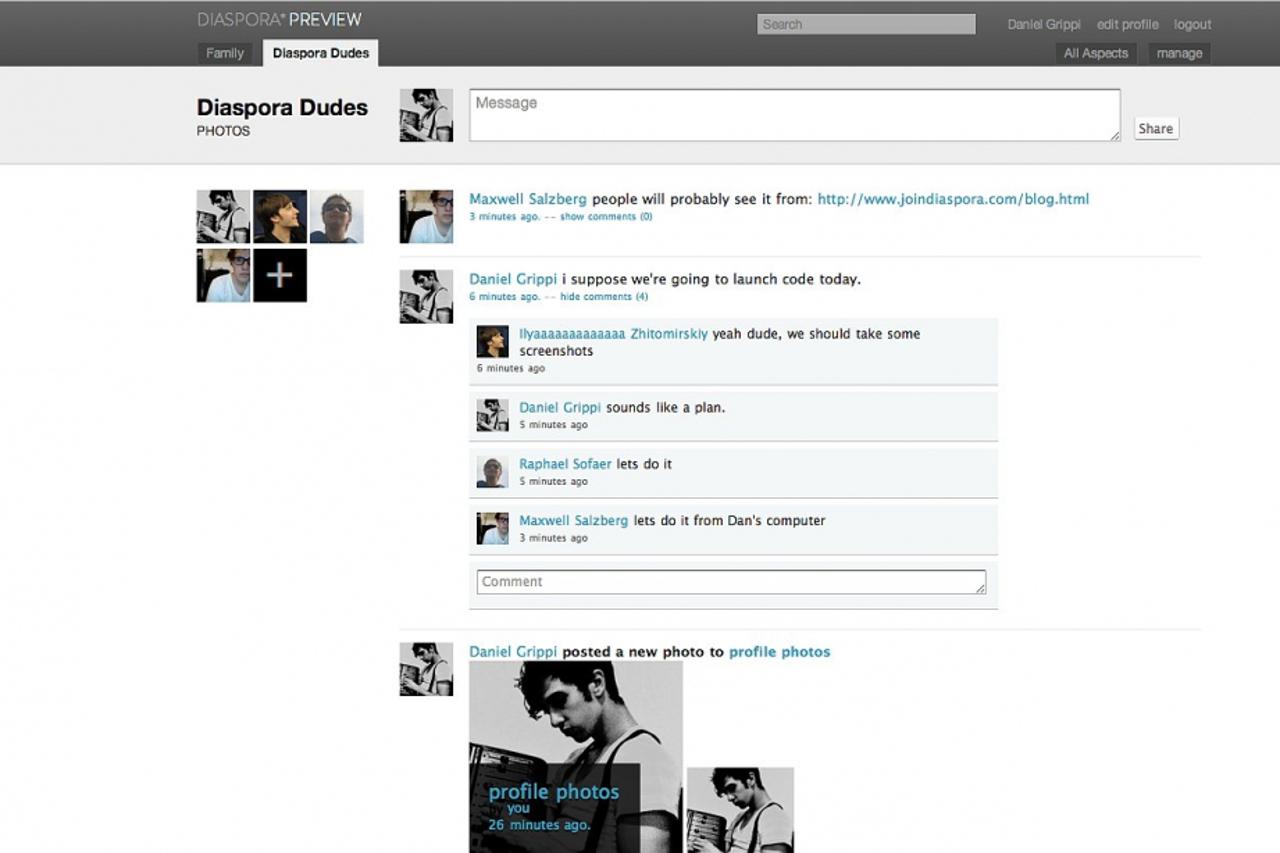Click the manage aspects button
Screen dimensions: 1280x853
point(1179,53)
